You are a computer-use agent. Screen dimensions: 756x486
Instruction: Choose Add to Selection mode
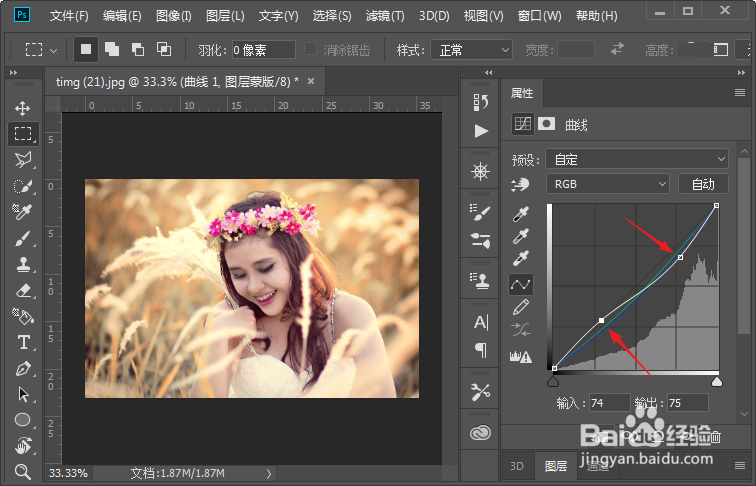click(112, 49)
